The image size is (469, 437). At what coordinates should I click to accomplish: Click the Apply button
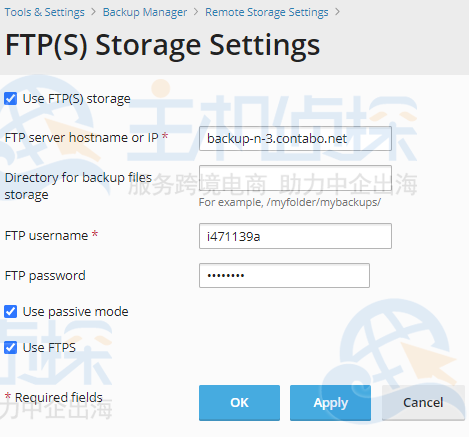click(330, 403)
